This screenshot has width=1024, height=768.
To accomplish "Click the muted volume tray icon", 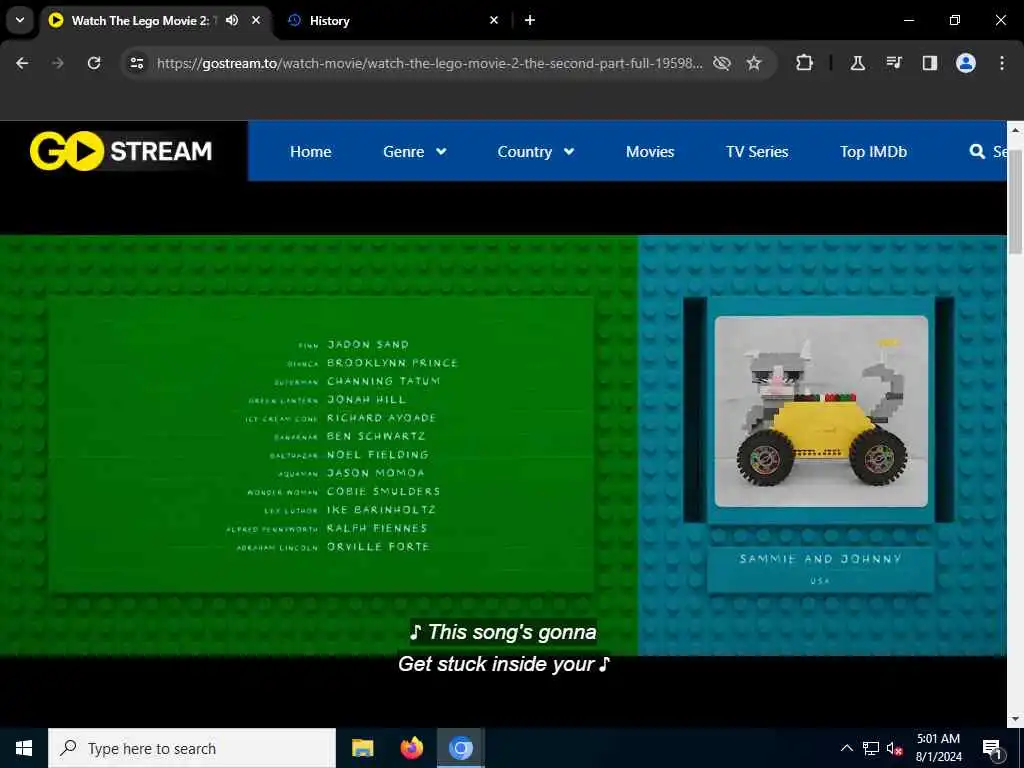I will (x=895, y=748).
